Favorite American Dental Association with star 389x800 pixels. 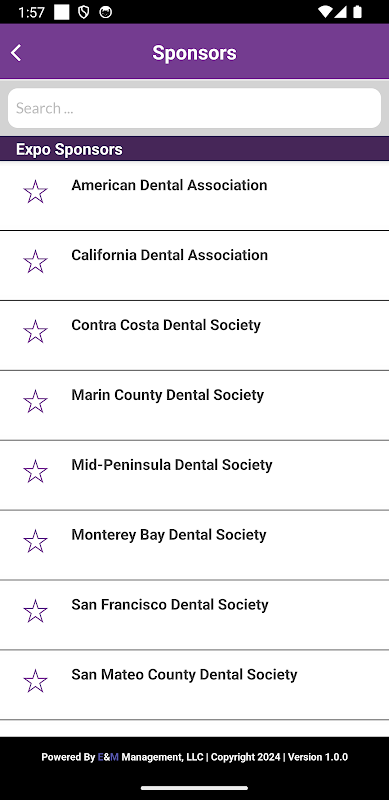click(35, 192)
